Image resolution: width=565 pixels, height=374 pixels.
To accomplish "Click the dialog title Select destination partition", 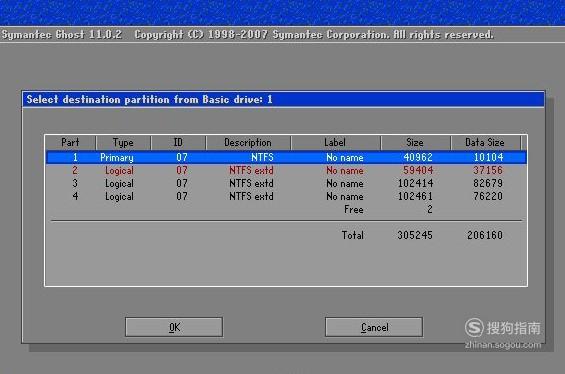I will click(149, 99).
